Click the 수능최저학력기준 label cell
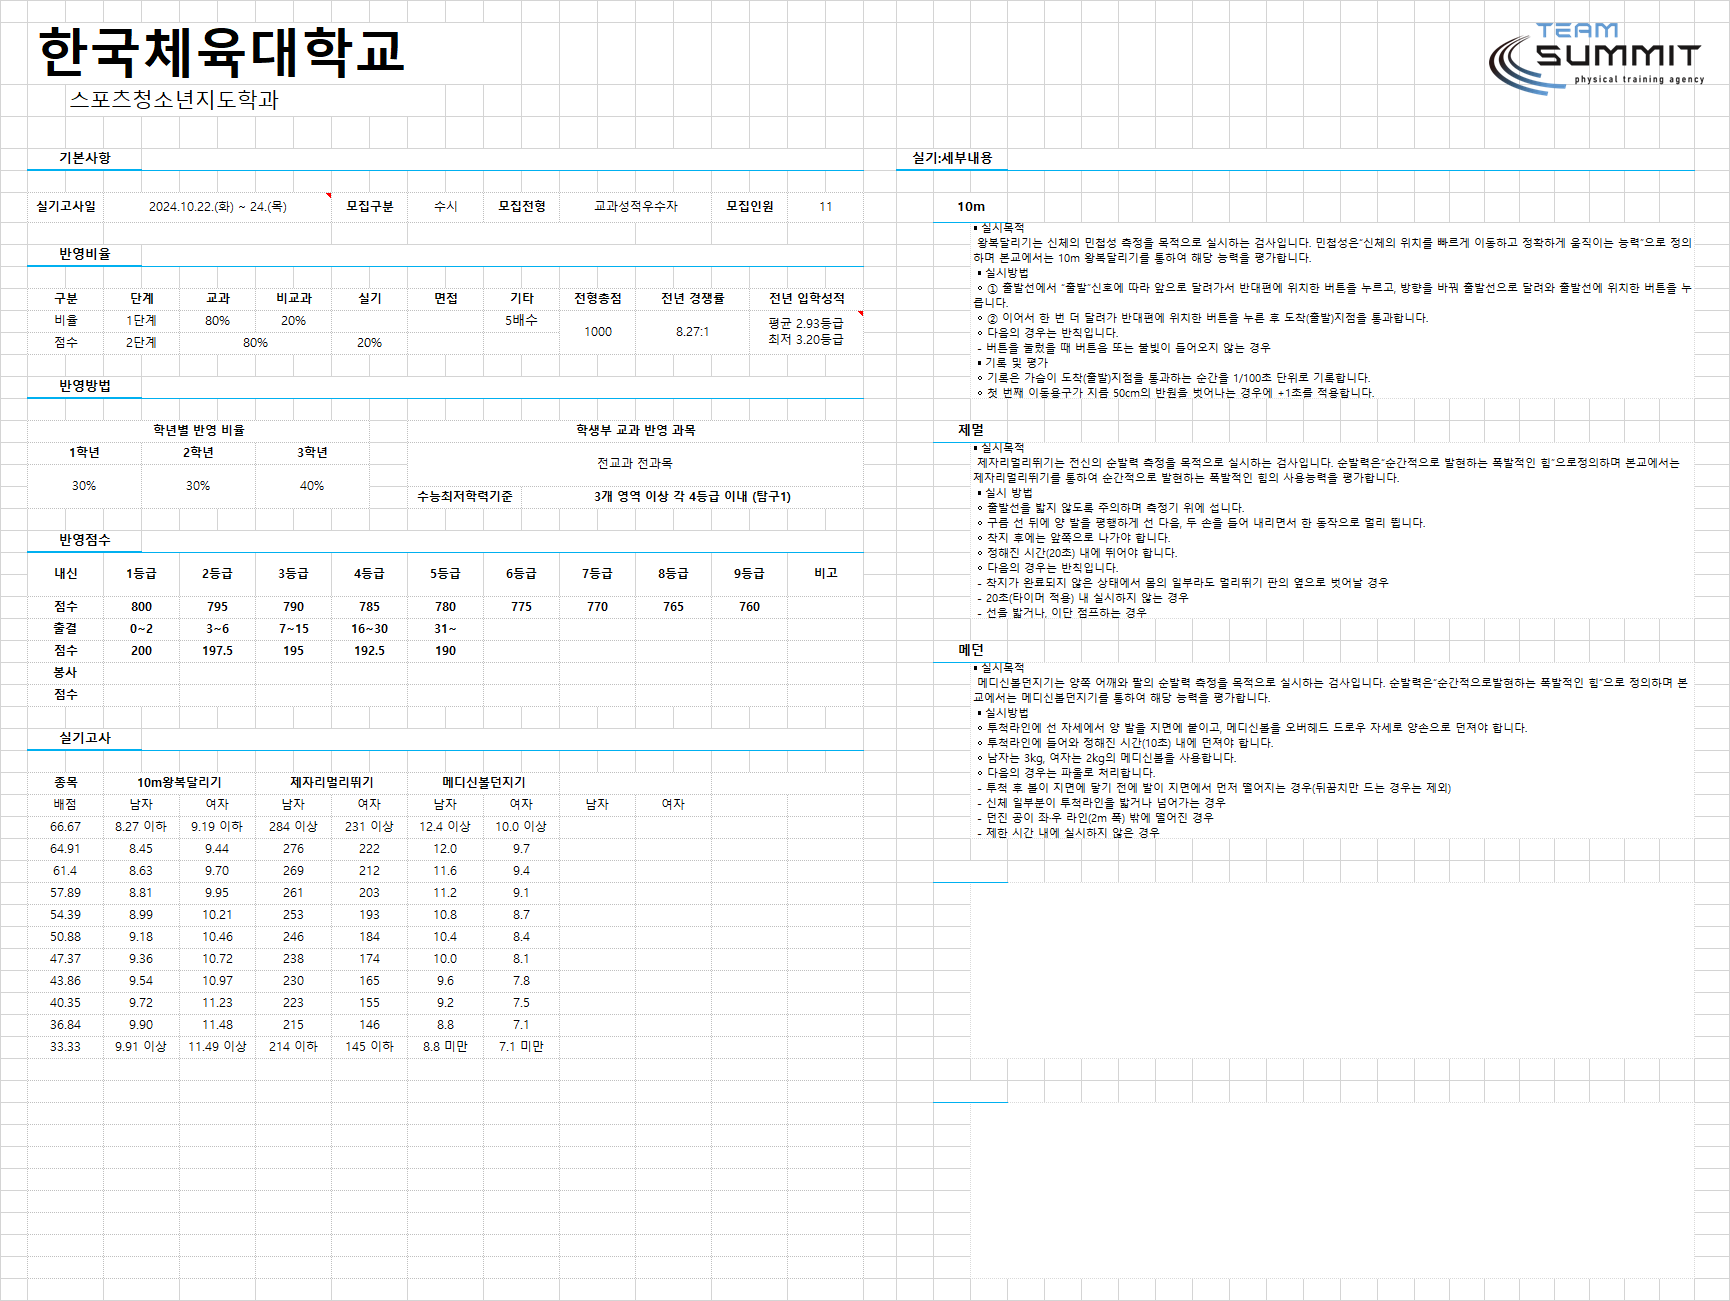This screenshot has height=1301, width=1730. click(x=465, y=496)
